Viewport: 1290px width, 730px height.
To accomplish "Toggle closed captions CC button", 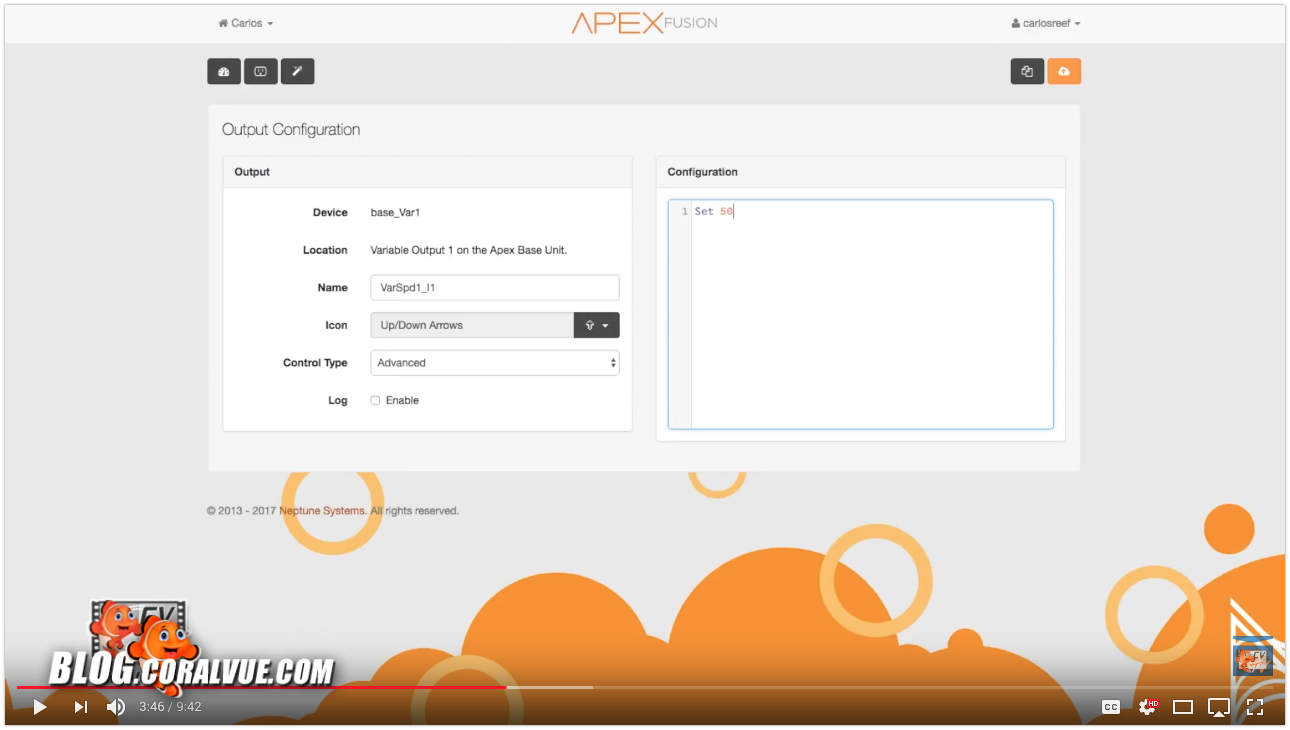I will tap(1111, 707).
